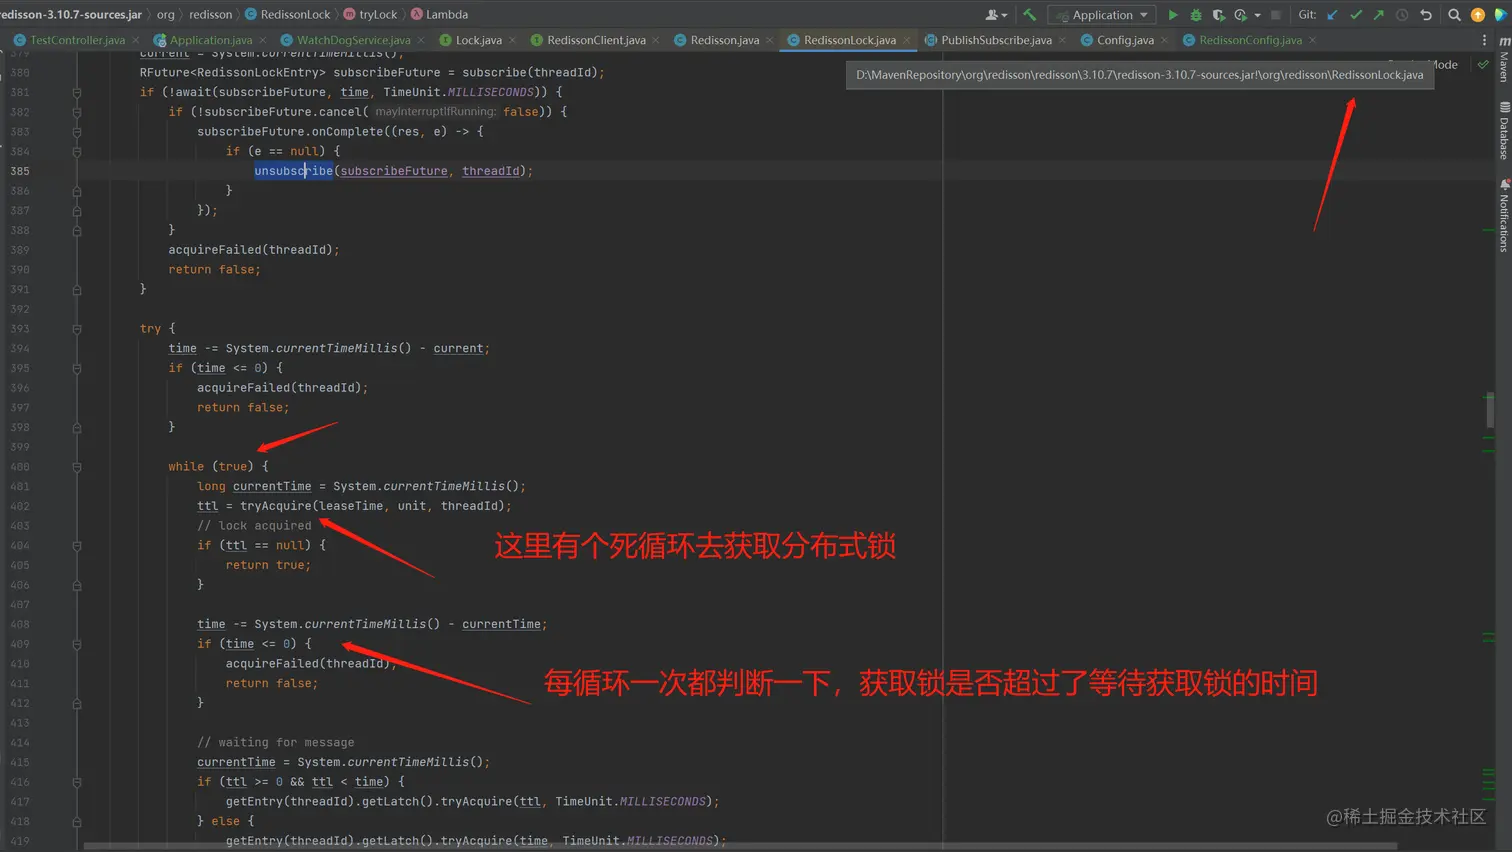Click Git commit checkmark icon
The height and width of the screenshot is (852, 1512).
(x=1356, y=14)
